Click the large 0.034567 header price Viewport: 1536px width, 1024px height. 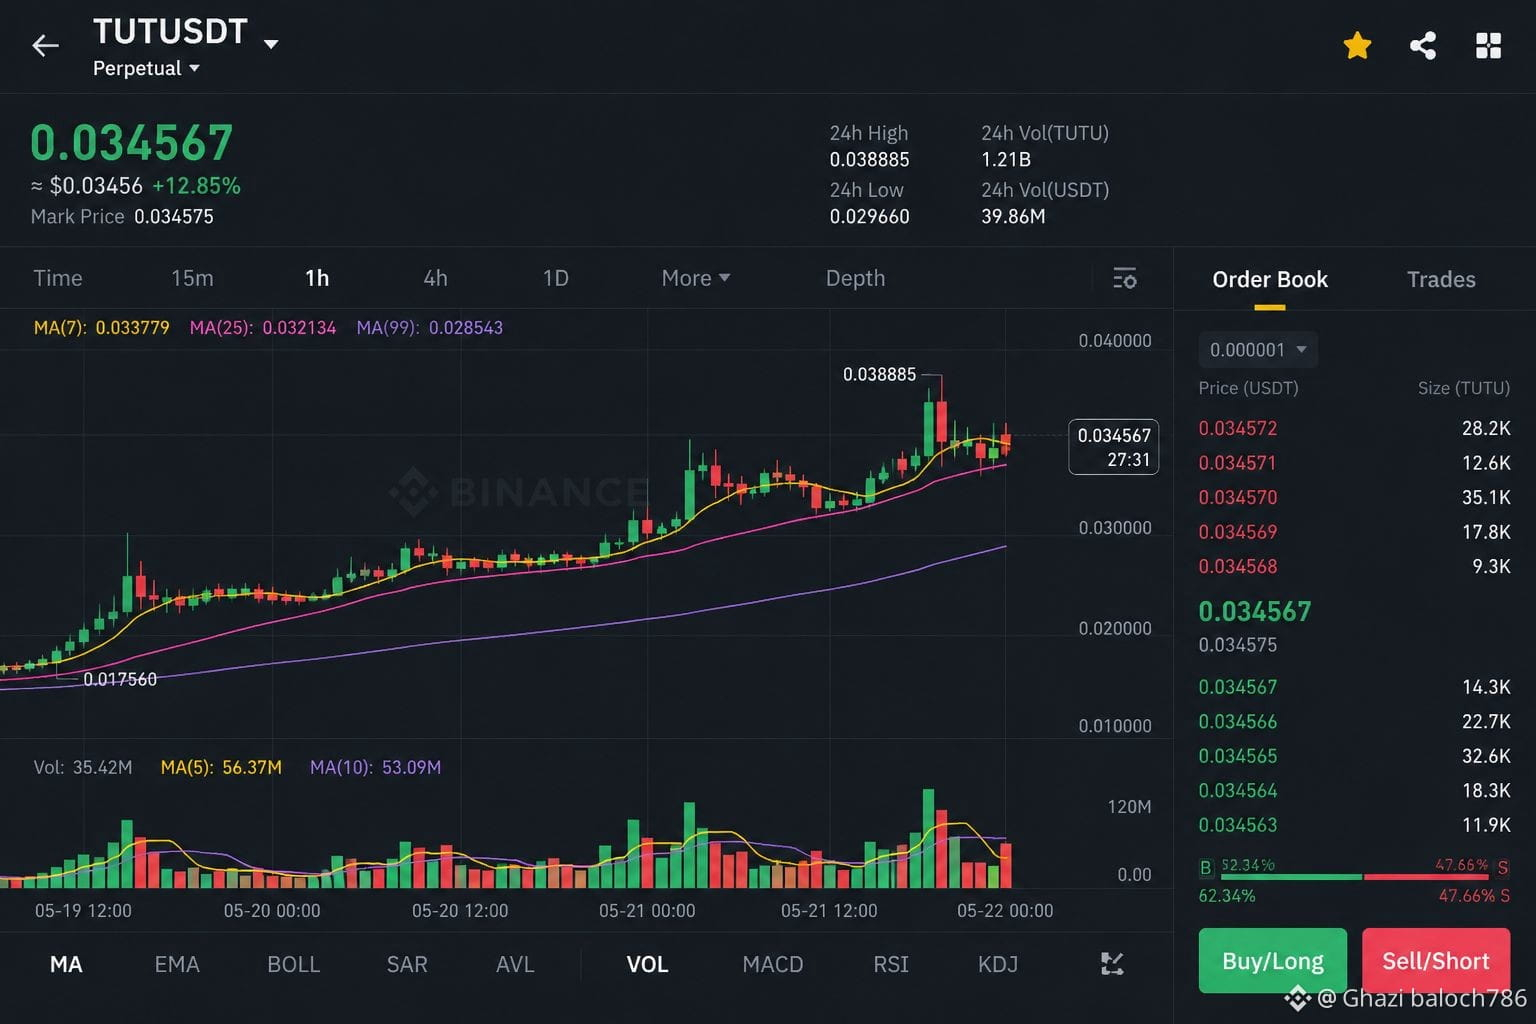132,143
